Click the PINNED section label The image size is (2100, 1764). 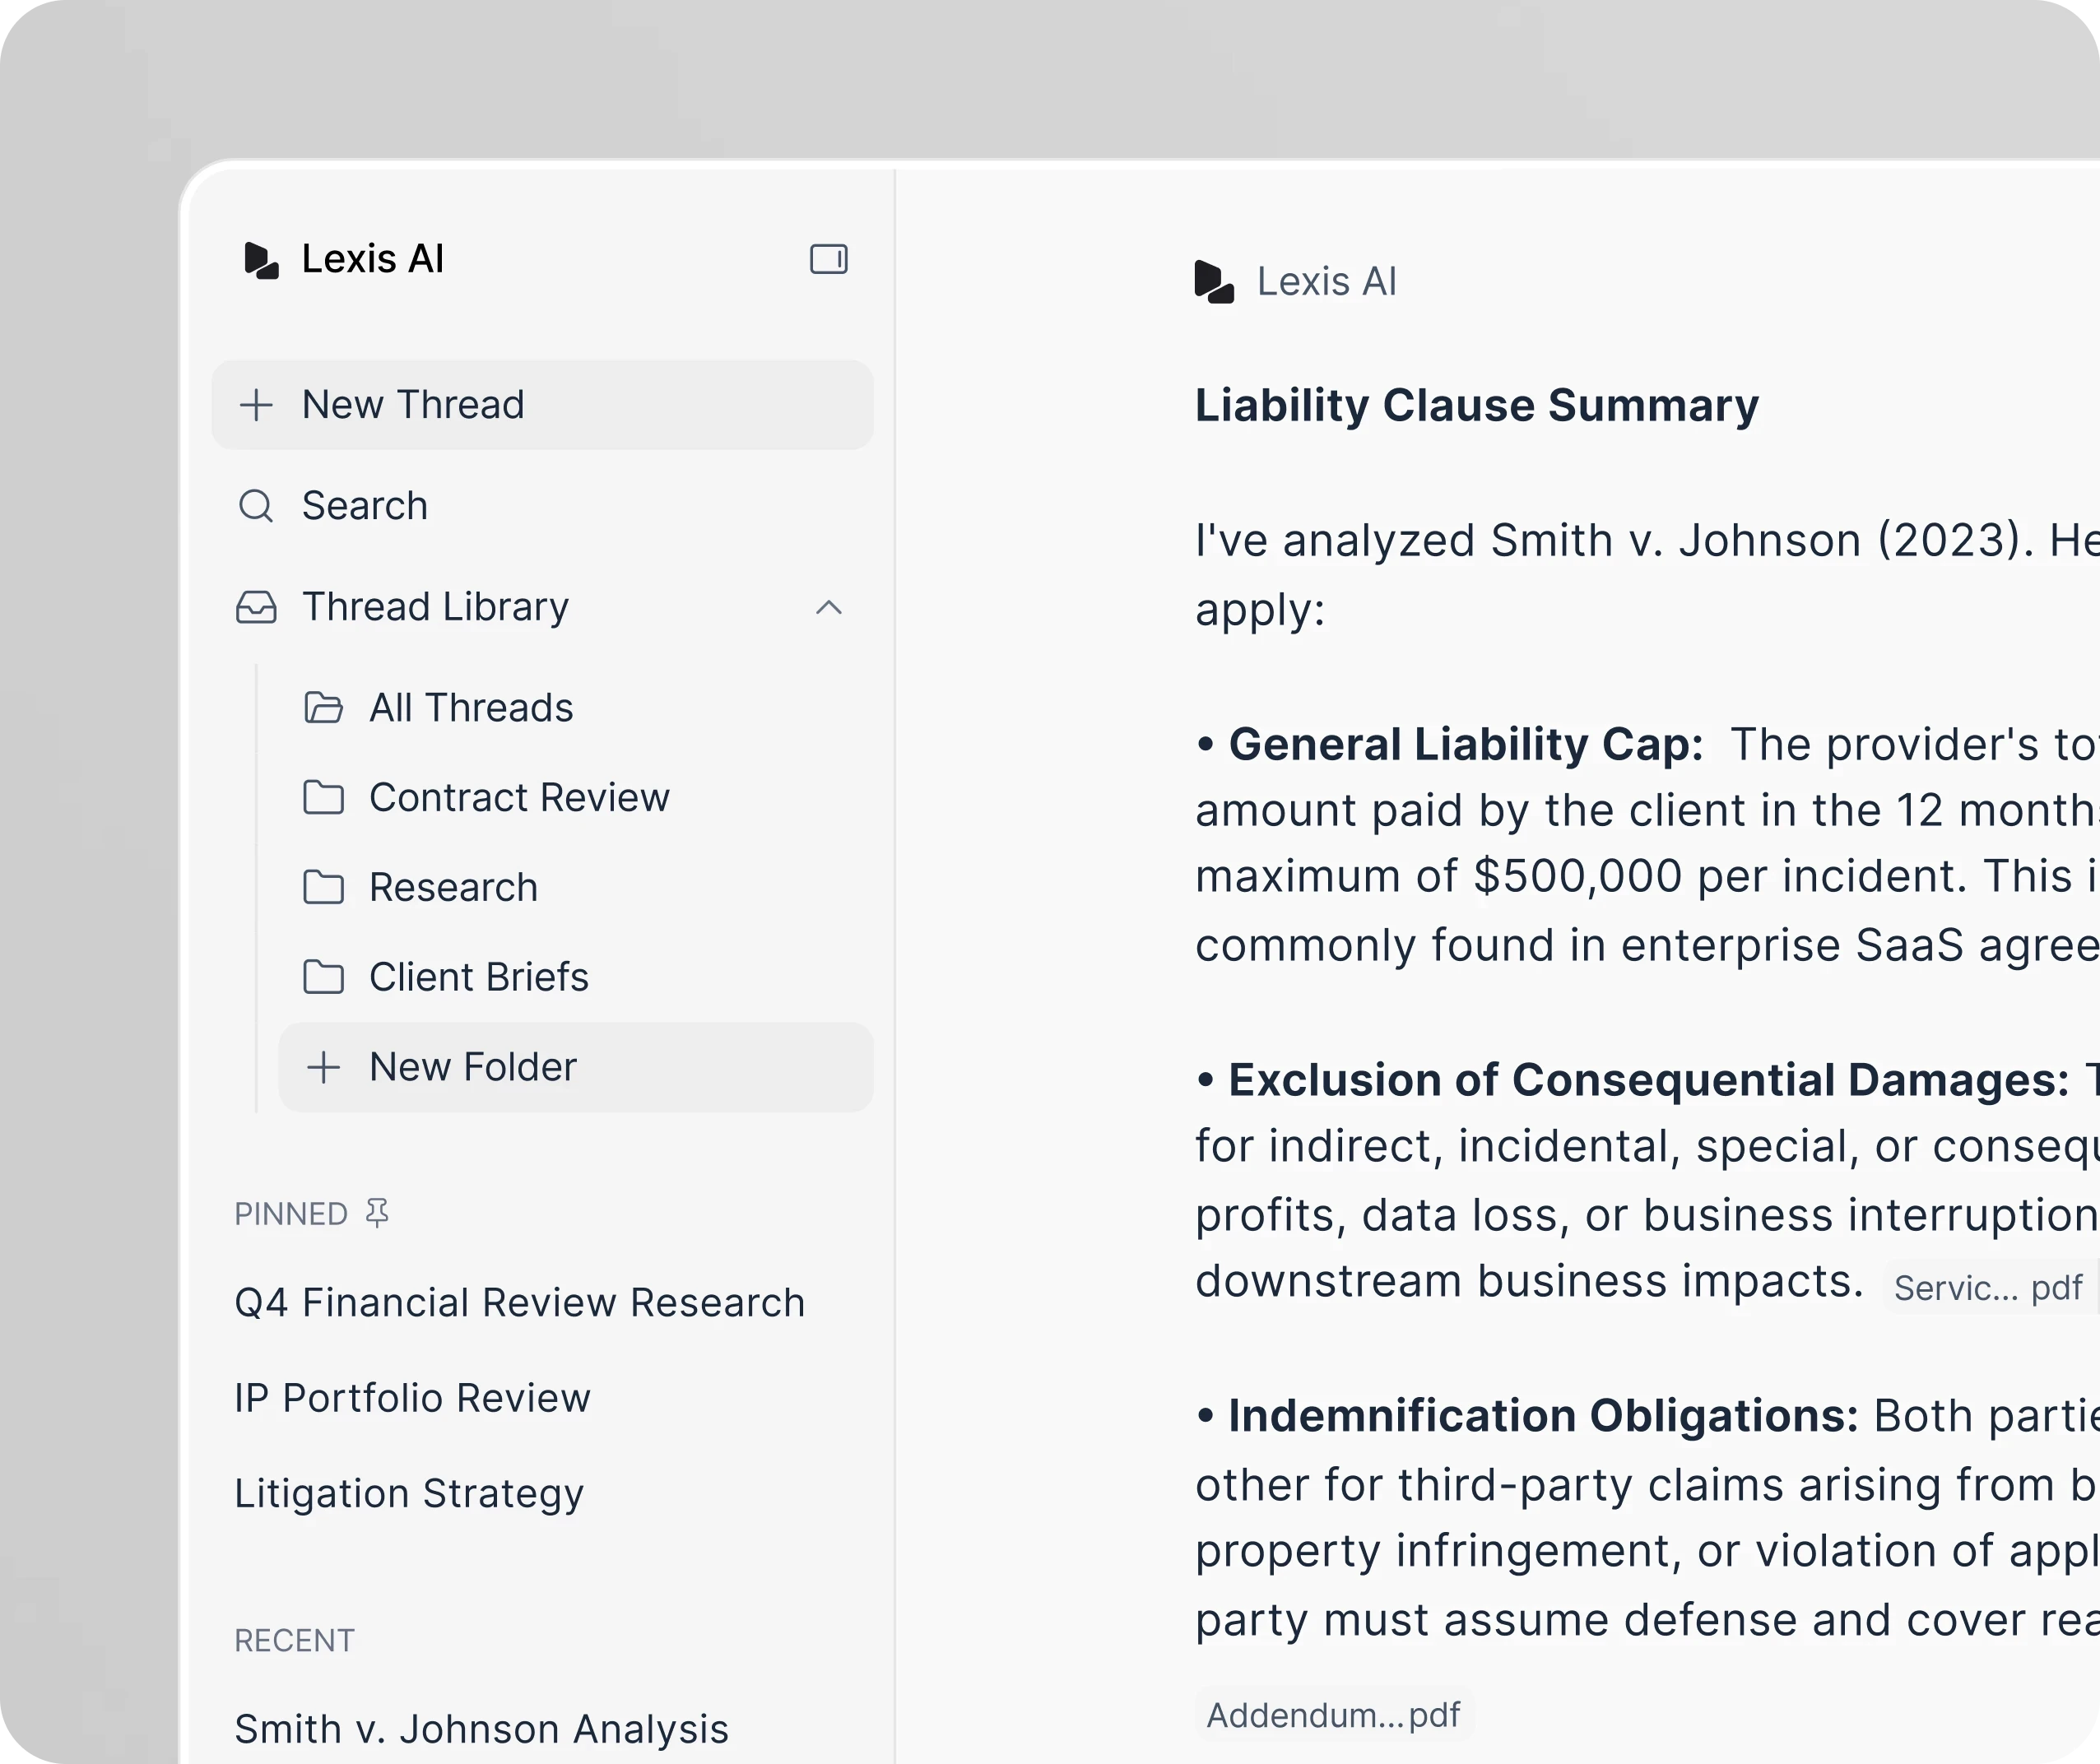(291, 1214)
